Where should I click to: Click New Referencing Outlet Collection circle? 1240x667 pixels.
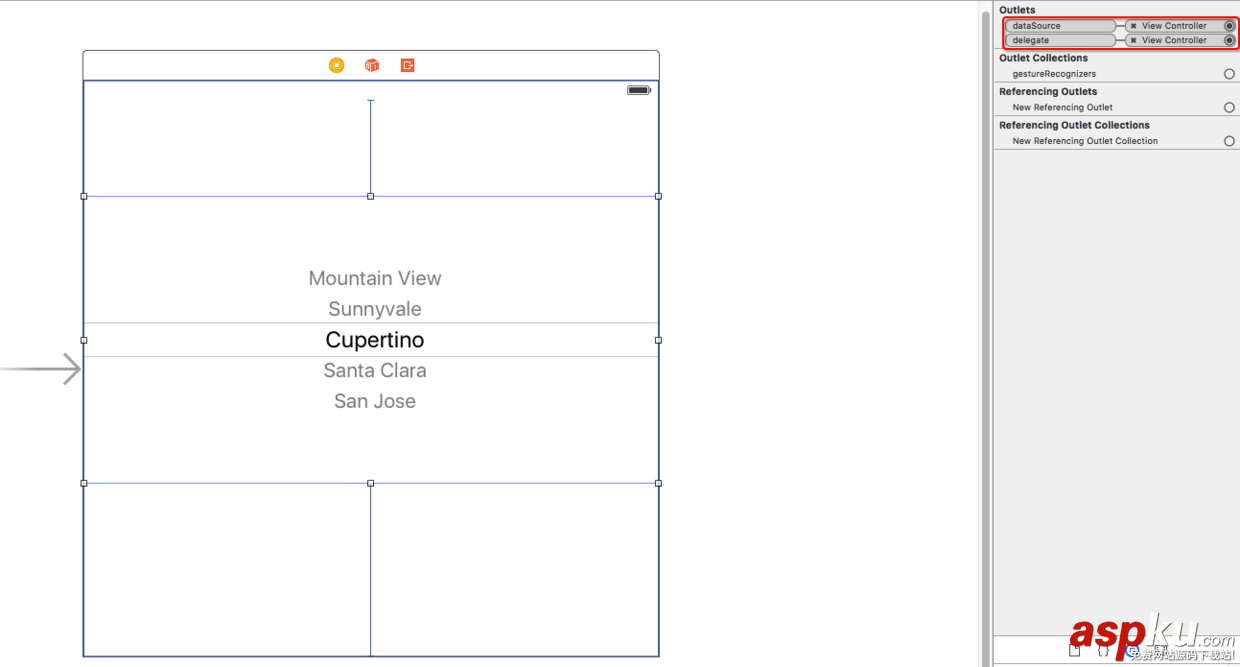[1229, 141]
